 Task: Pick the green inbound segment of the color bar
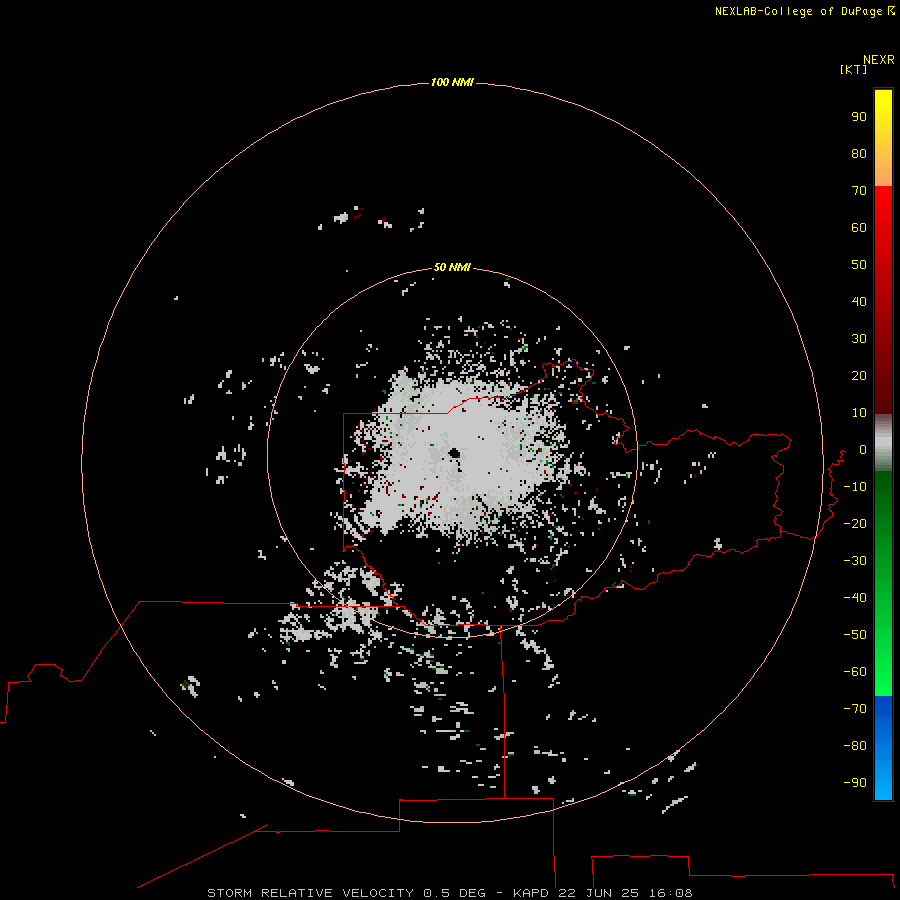pyautogui.click(x=883, y=584)
